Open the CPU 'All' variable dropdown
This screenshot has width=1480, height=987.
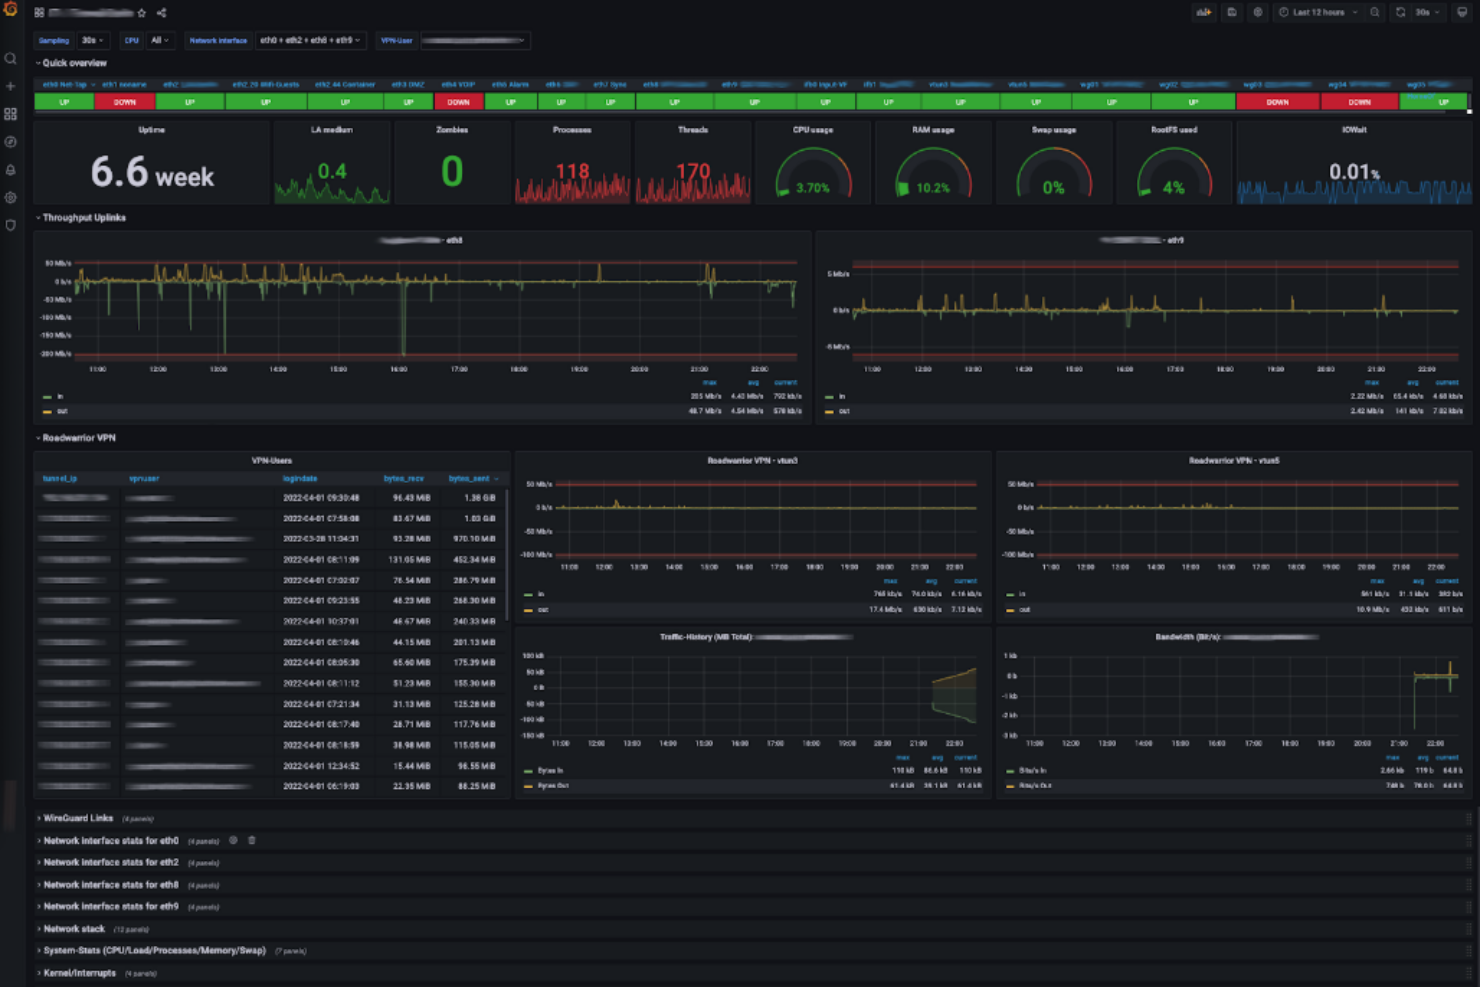[155, 40]
